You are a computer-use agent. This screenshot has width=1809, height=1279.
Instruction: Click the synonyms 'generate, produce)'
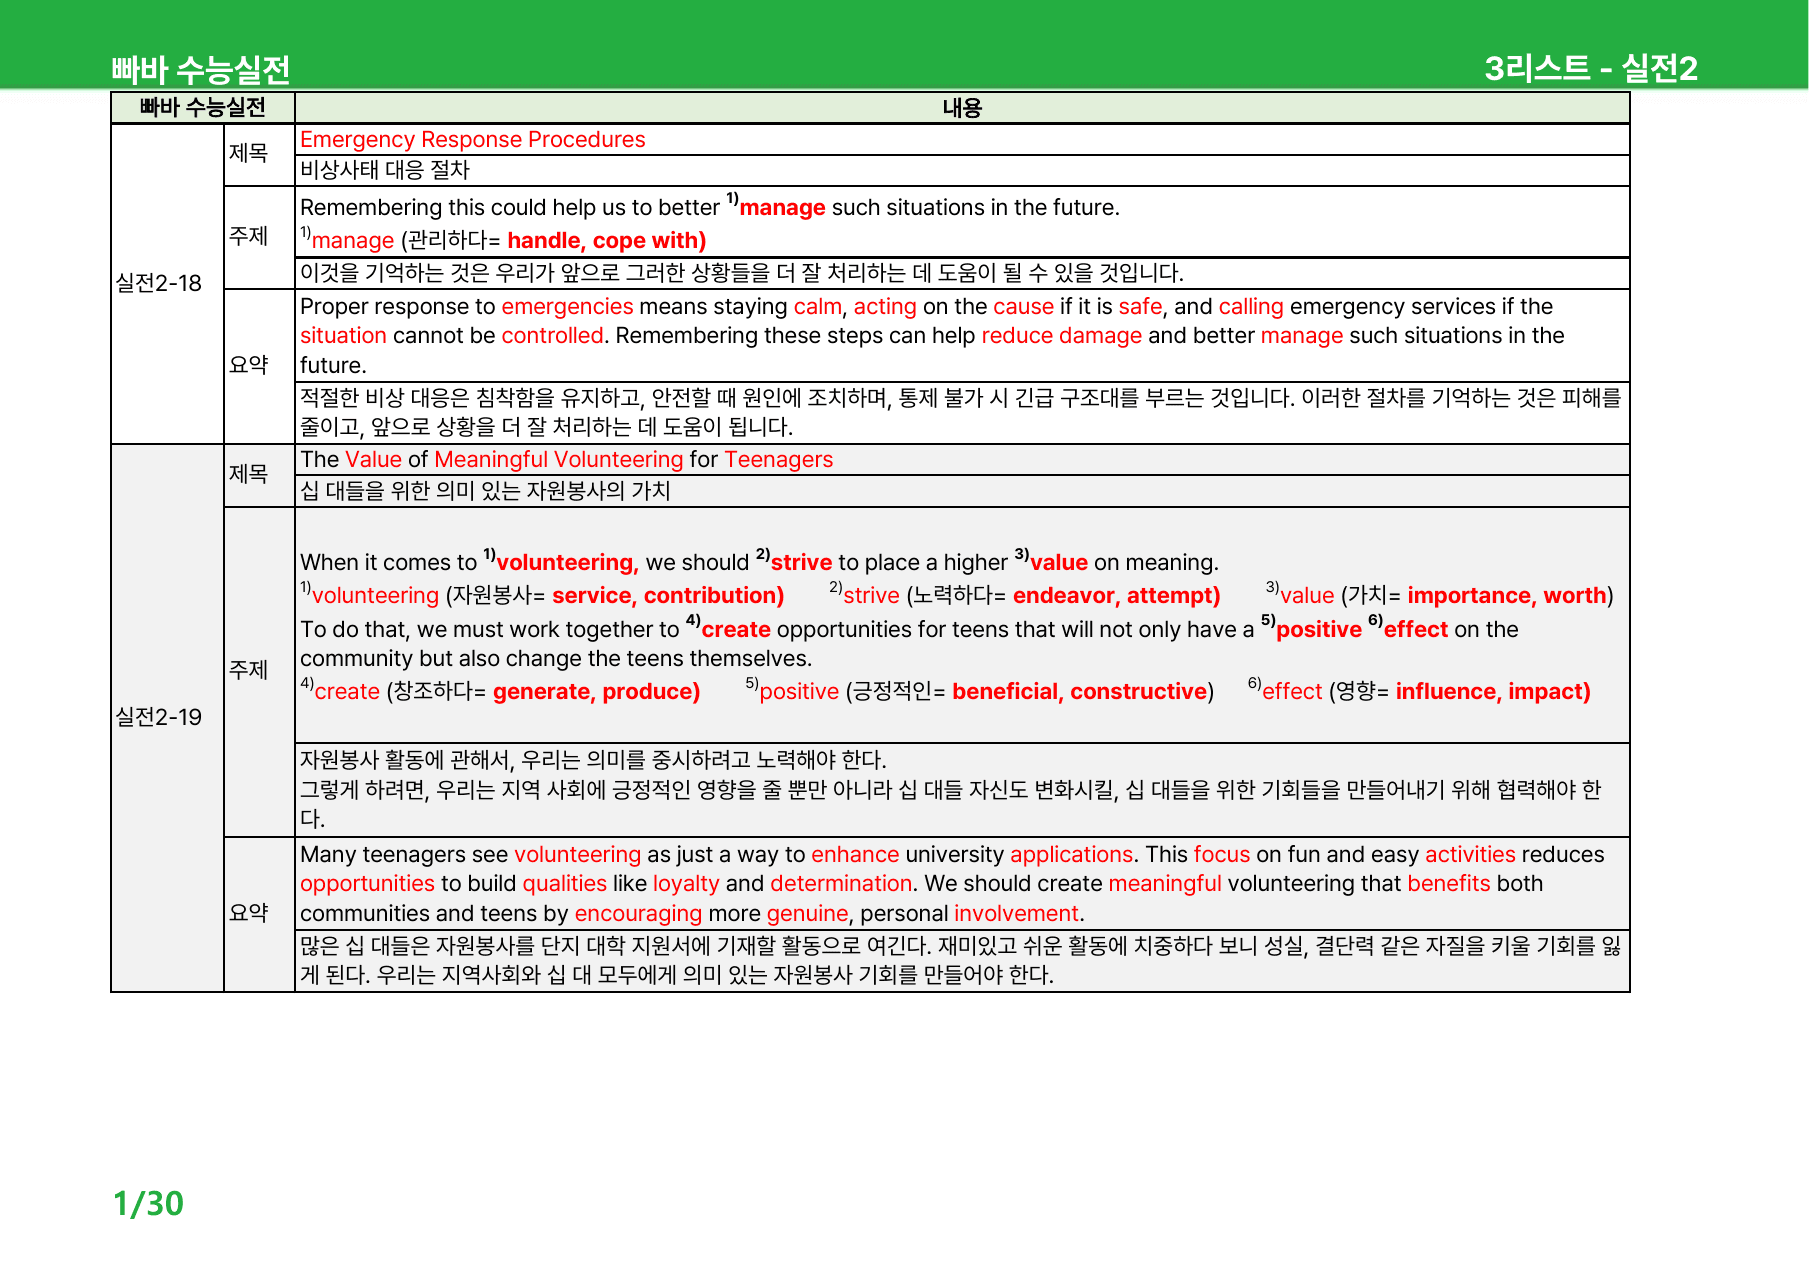(x=596, y=692)
